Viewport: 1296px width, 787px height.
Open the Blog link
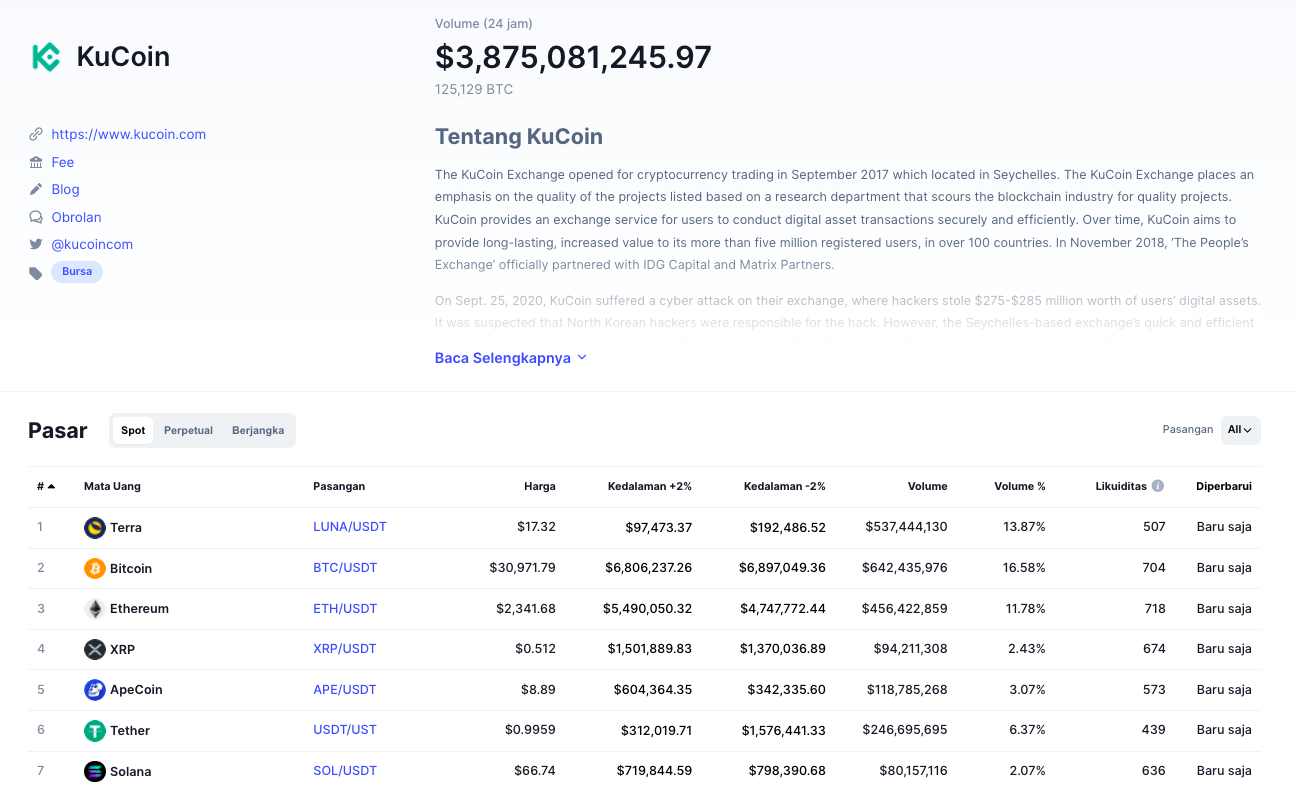[66, 189]
